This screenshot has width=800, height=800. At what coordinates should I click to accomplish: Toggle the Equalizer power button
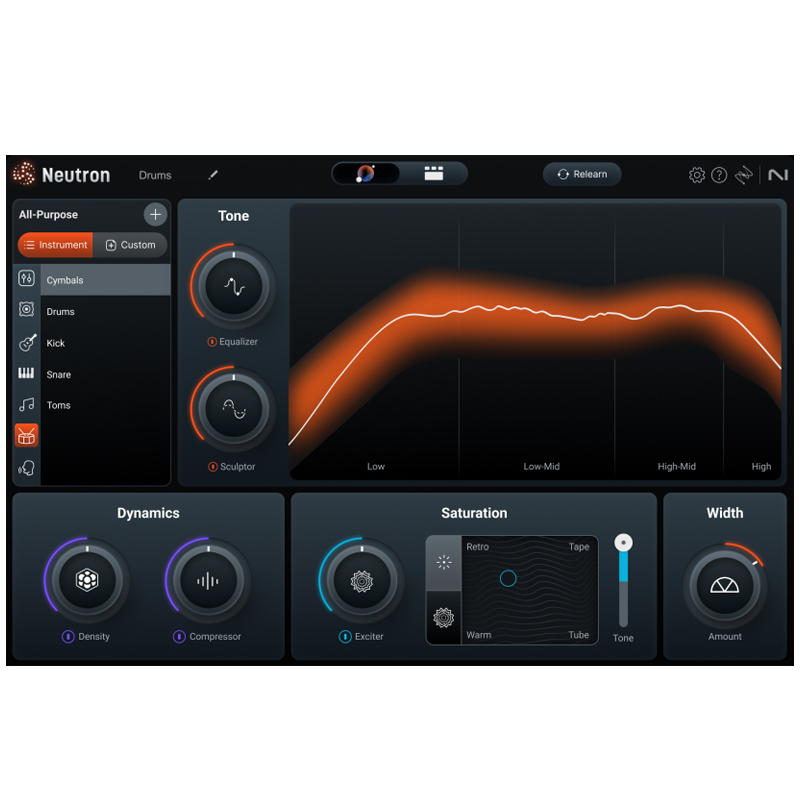(212, 342)
